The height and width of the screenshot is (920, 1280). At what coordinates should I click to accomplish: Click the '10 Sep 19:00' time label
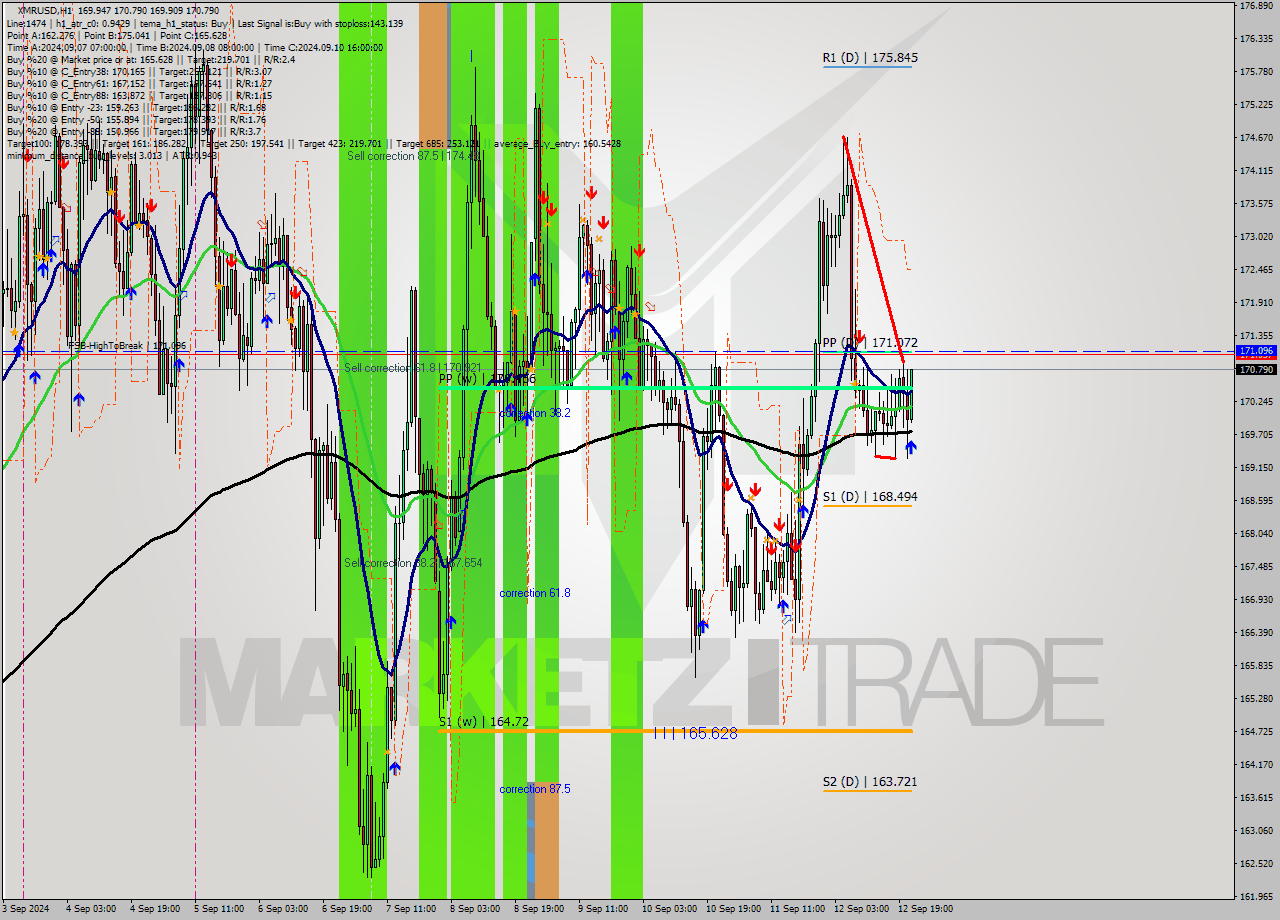[733, 910]
